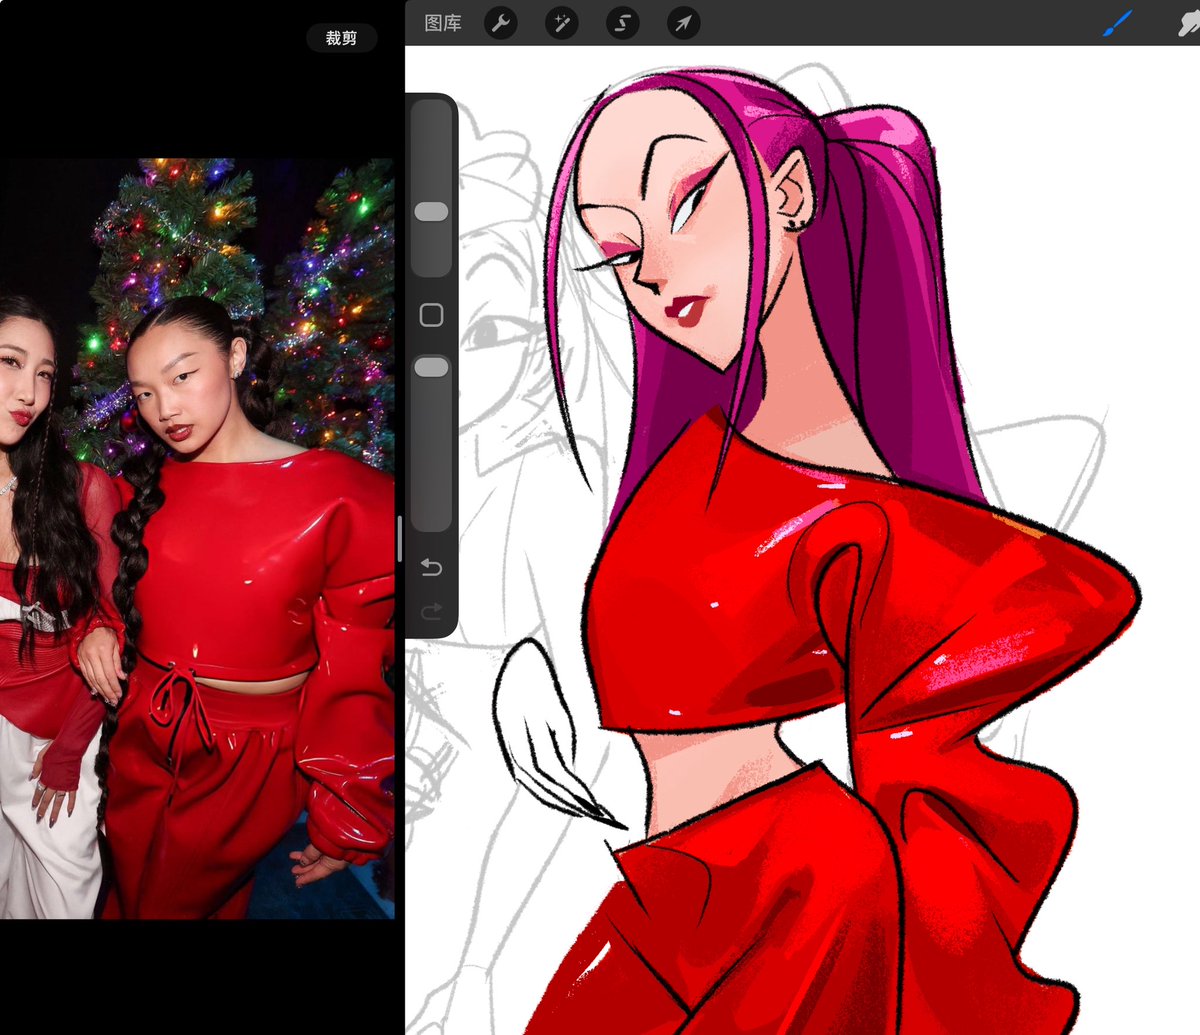Screen dimensions: 1200x1035
Task: Open the Actions menu with the wrench icon
Action: [500, 24]
